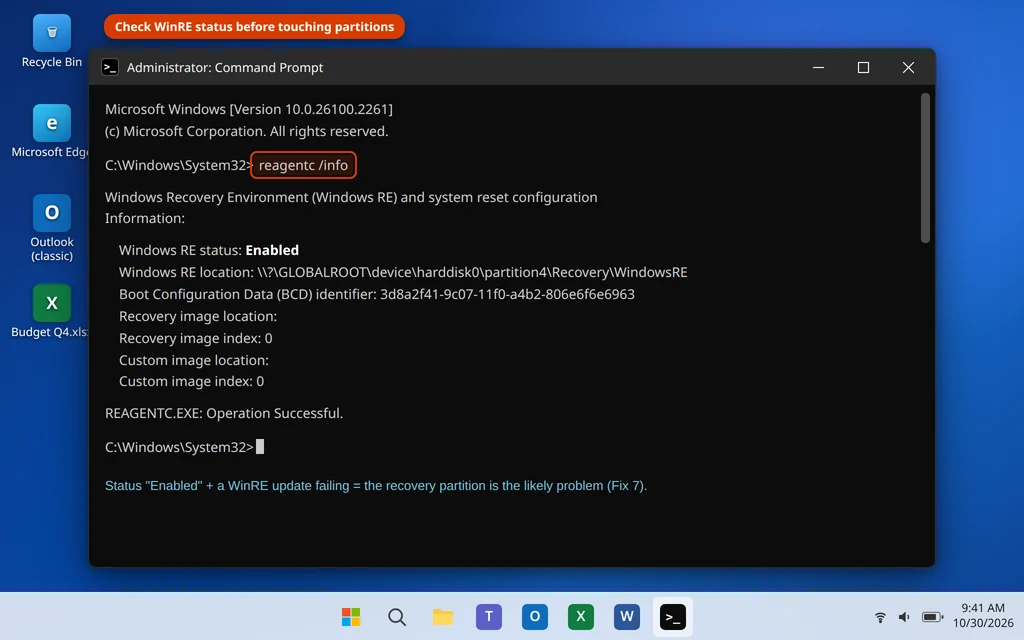This screenshot has height=640, width=1024.
Task: Select the Command Prompt taskbar icon
Action: click(673, 616)
